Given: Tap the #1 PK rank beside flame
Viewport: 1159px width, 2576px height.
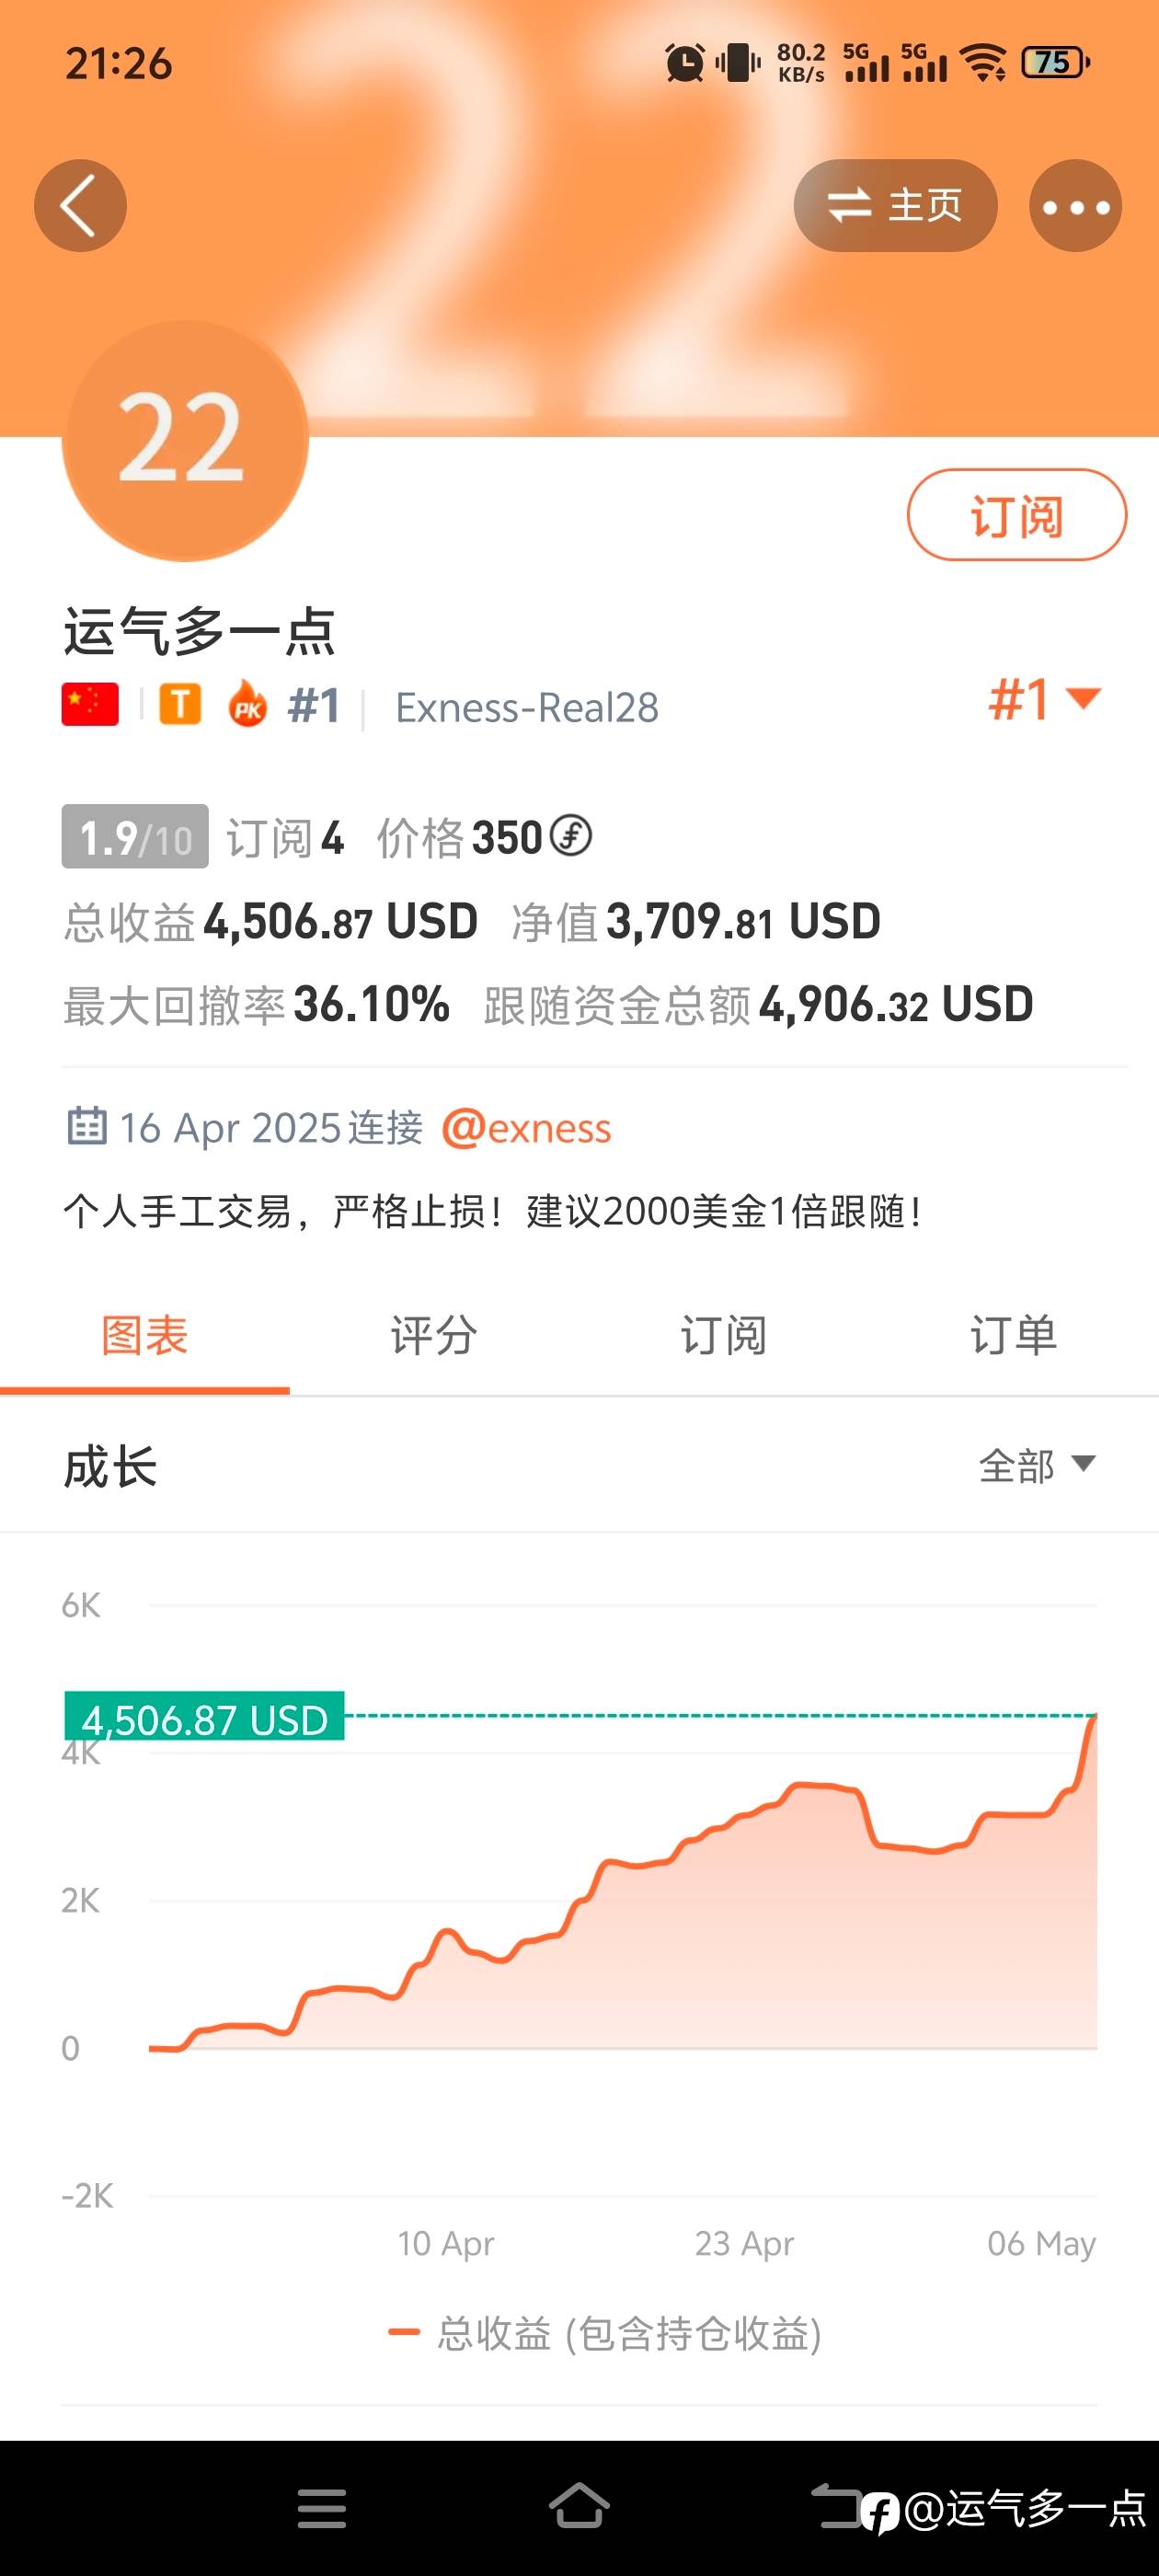Looking at the screenshot, I should [x=313, y=705].
